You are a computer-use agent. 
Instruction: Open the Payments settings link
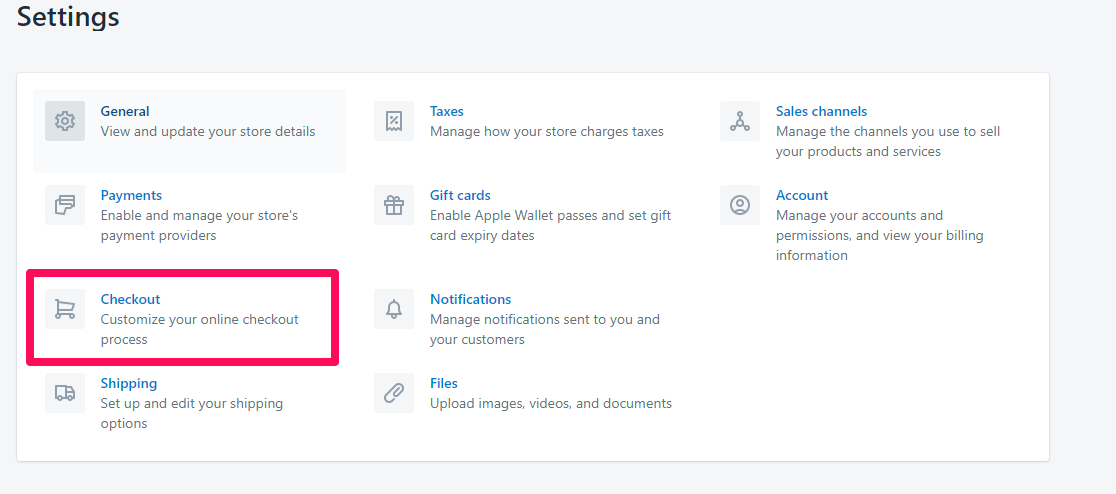click(x=131, y=195)
